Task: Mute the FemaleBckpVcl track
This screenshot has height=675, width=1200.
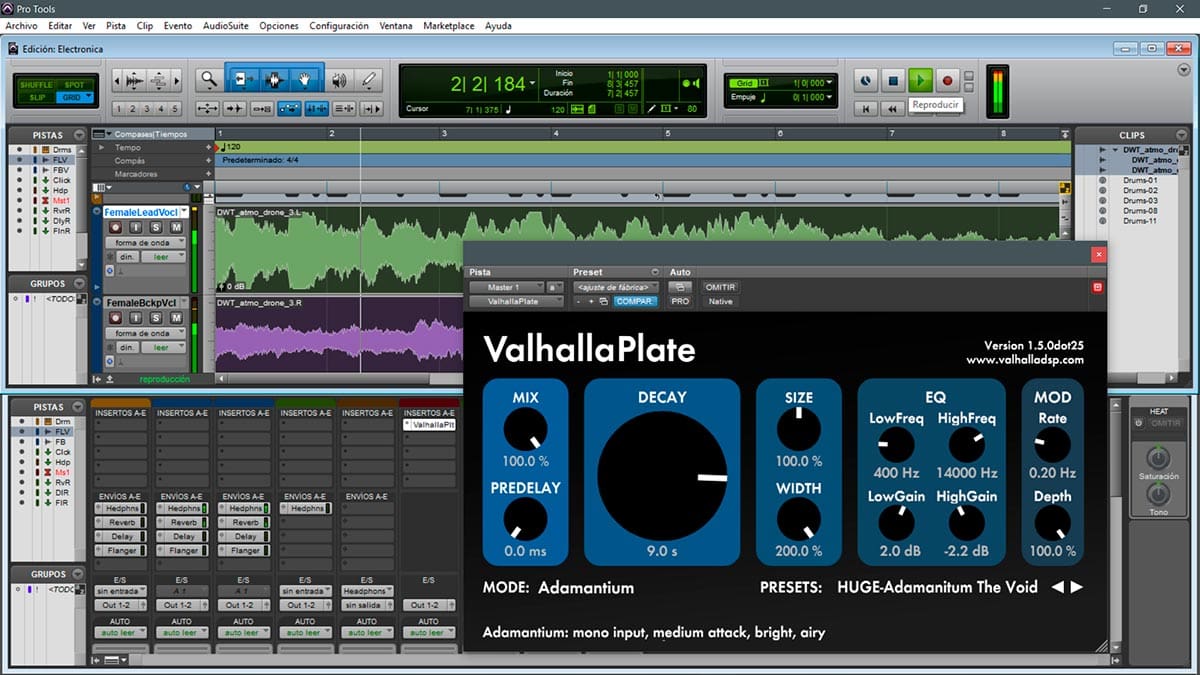Action: (x=176, y=318)
